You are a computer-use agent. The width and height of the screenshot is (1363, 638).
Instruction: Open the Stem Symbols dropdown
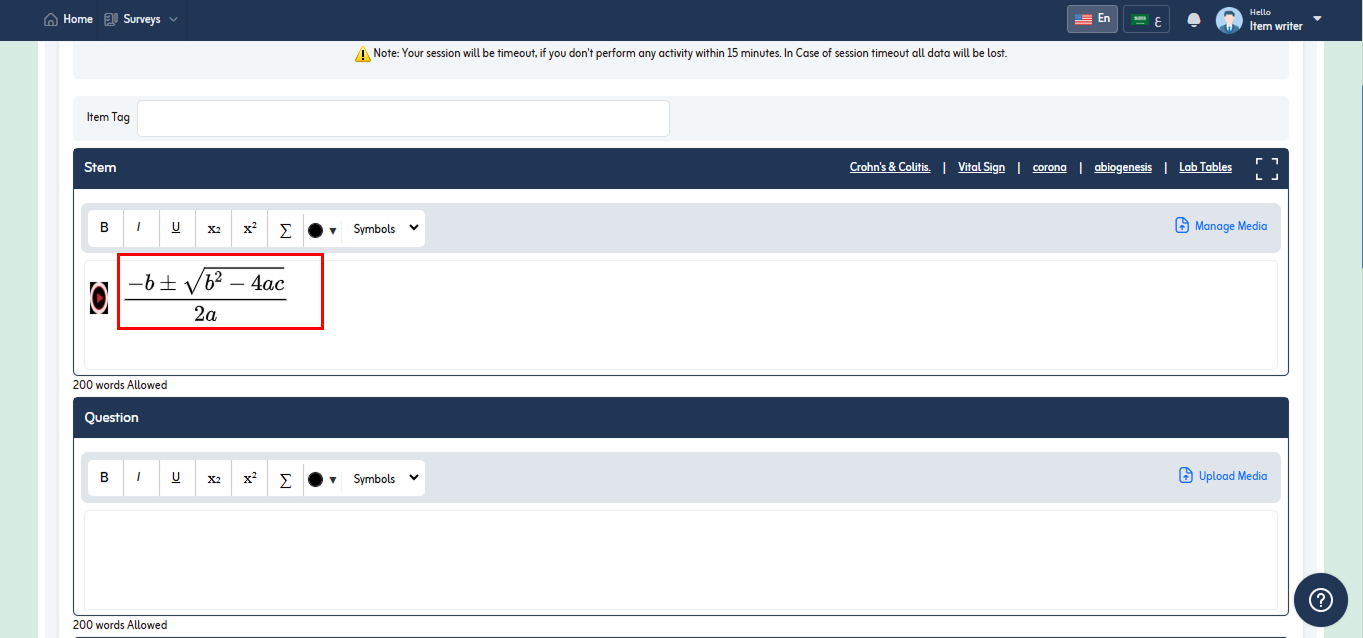[x=384, y=229]
